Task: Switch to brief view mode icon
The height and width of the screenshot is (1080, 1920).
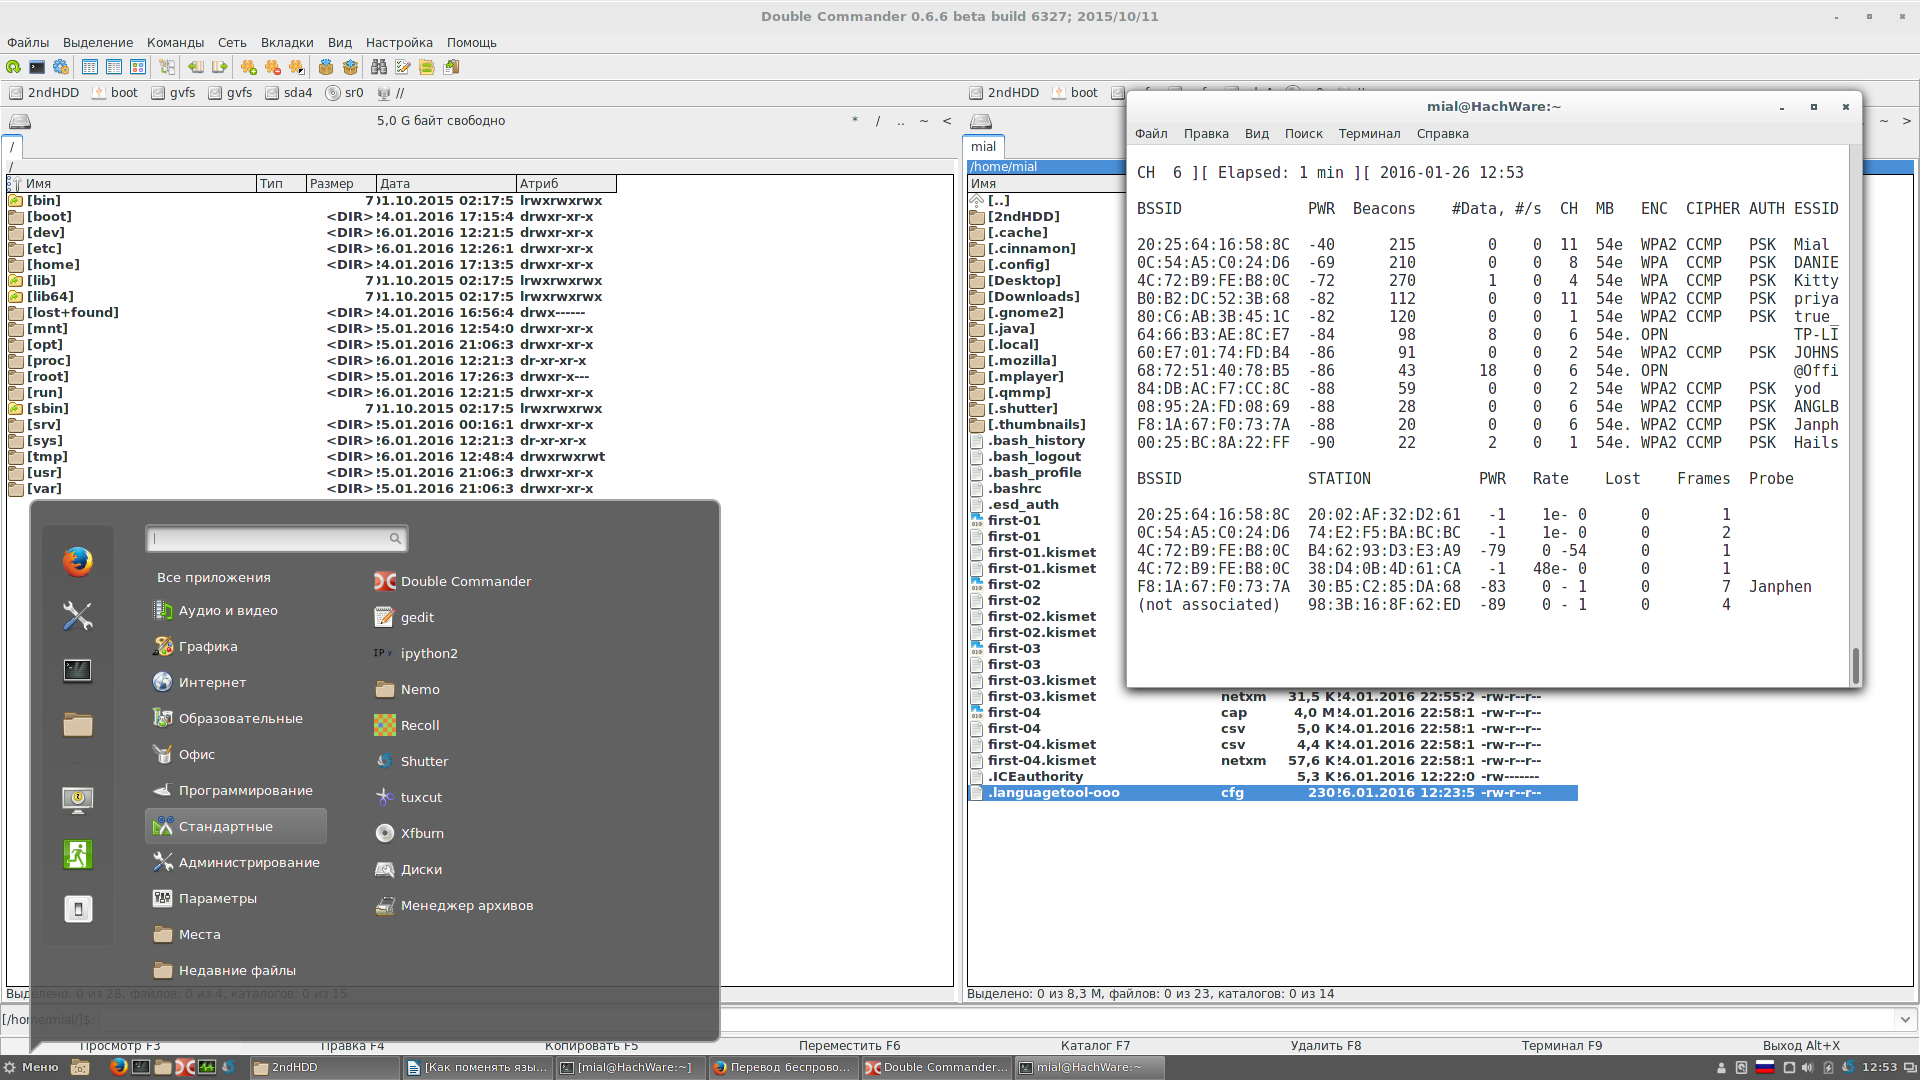Action: [x=90, y=67]
